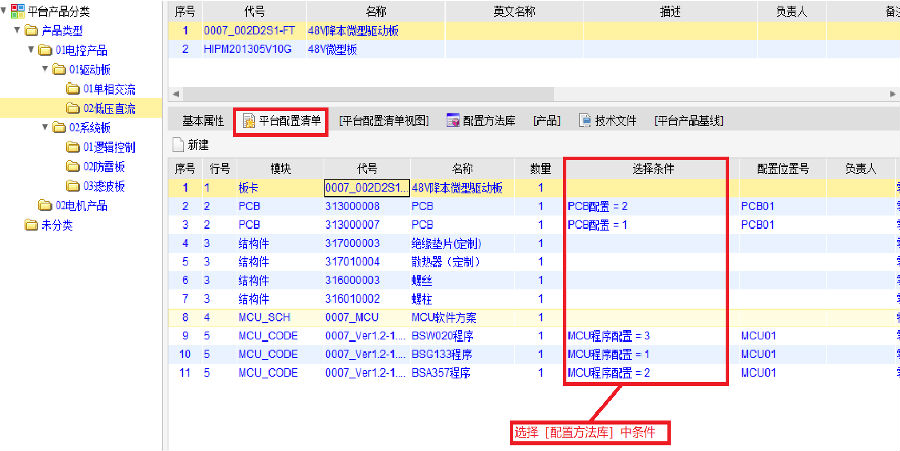
Task: Click the 技术文件 document icon
Action: 585,121
